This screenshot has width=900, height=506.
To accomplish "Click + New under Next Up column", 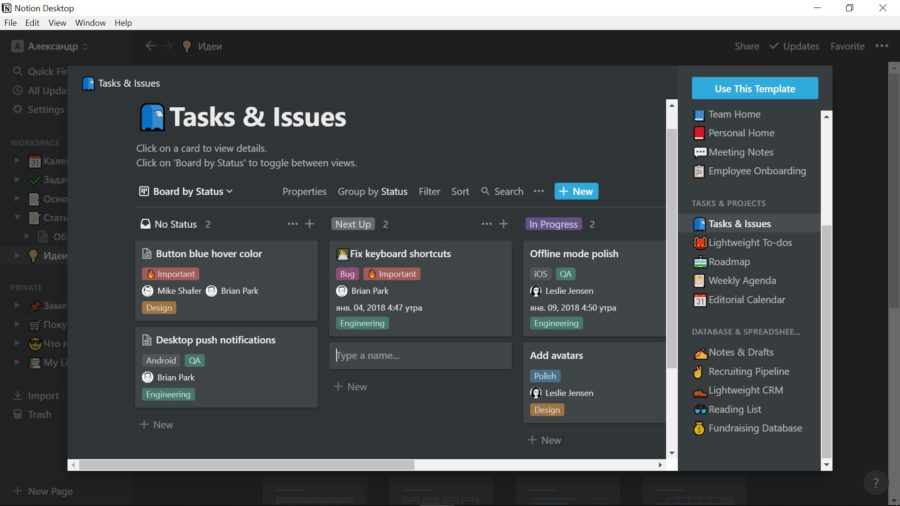I will [x=351, y=387].
